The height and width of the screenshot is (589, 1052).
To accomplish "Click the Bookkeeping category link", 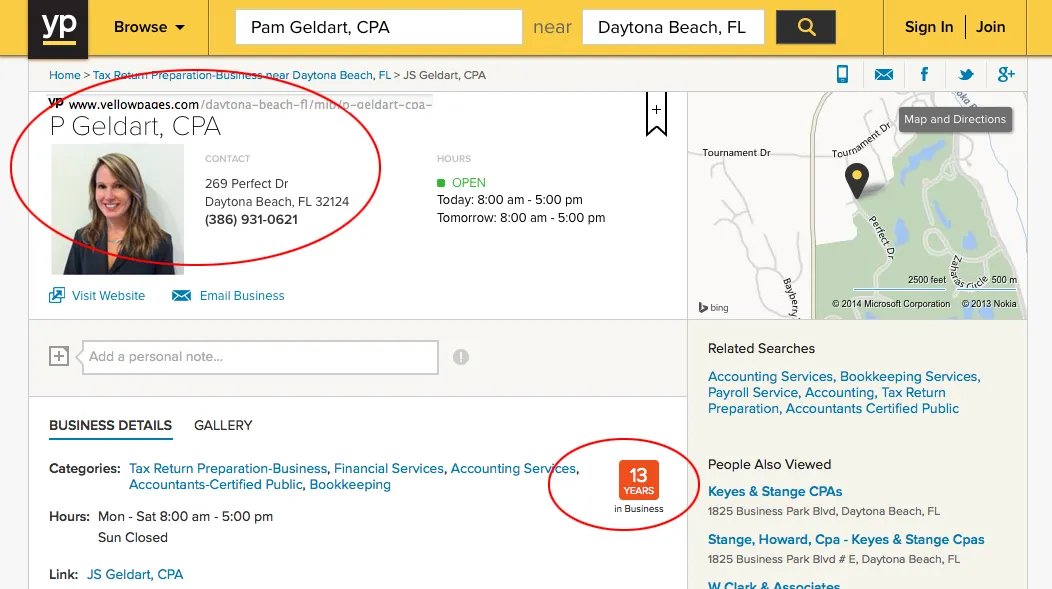I will [350, 484].
